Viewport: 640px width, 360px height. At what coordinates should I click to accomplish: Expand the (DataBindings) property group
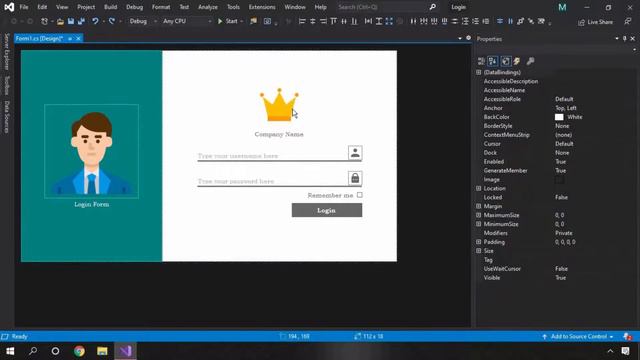tap(479, 72)
